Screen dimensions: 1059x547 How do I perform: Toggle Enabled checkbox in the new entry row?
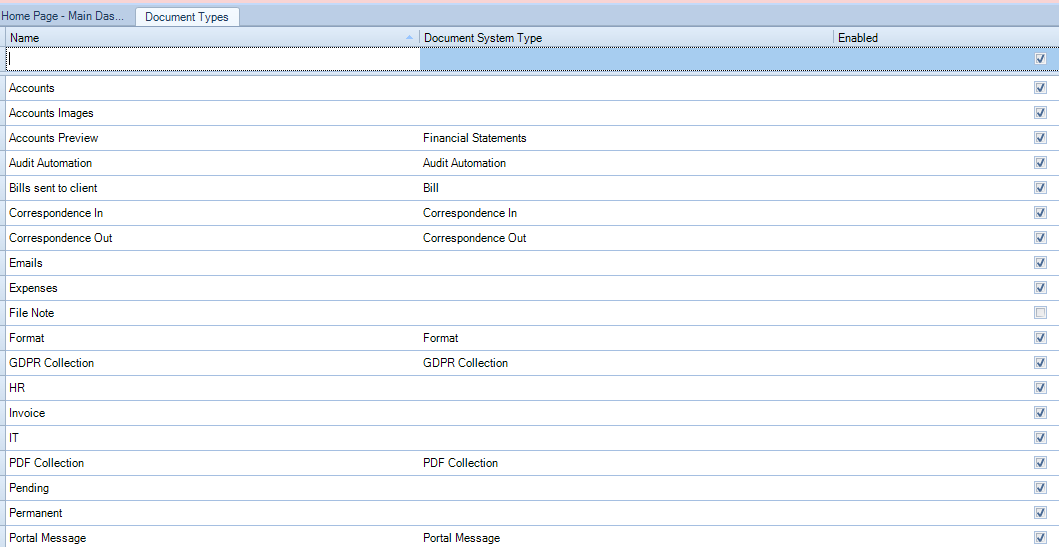(x=1040, y=59)
